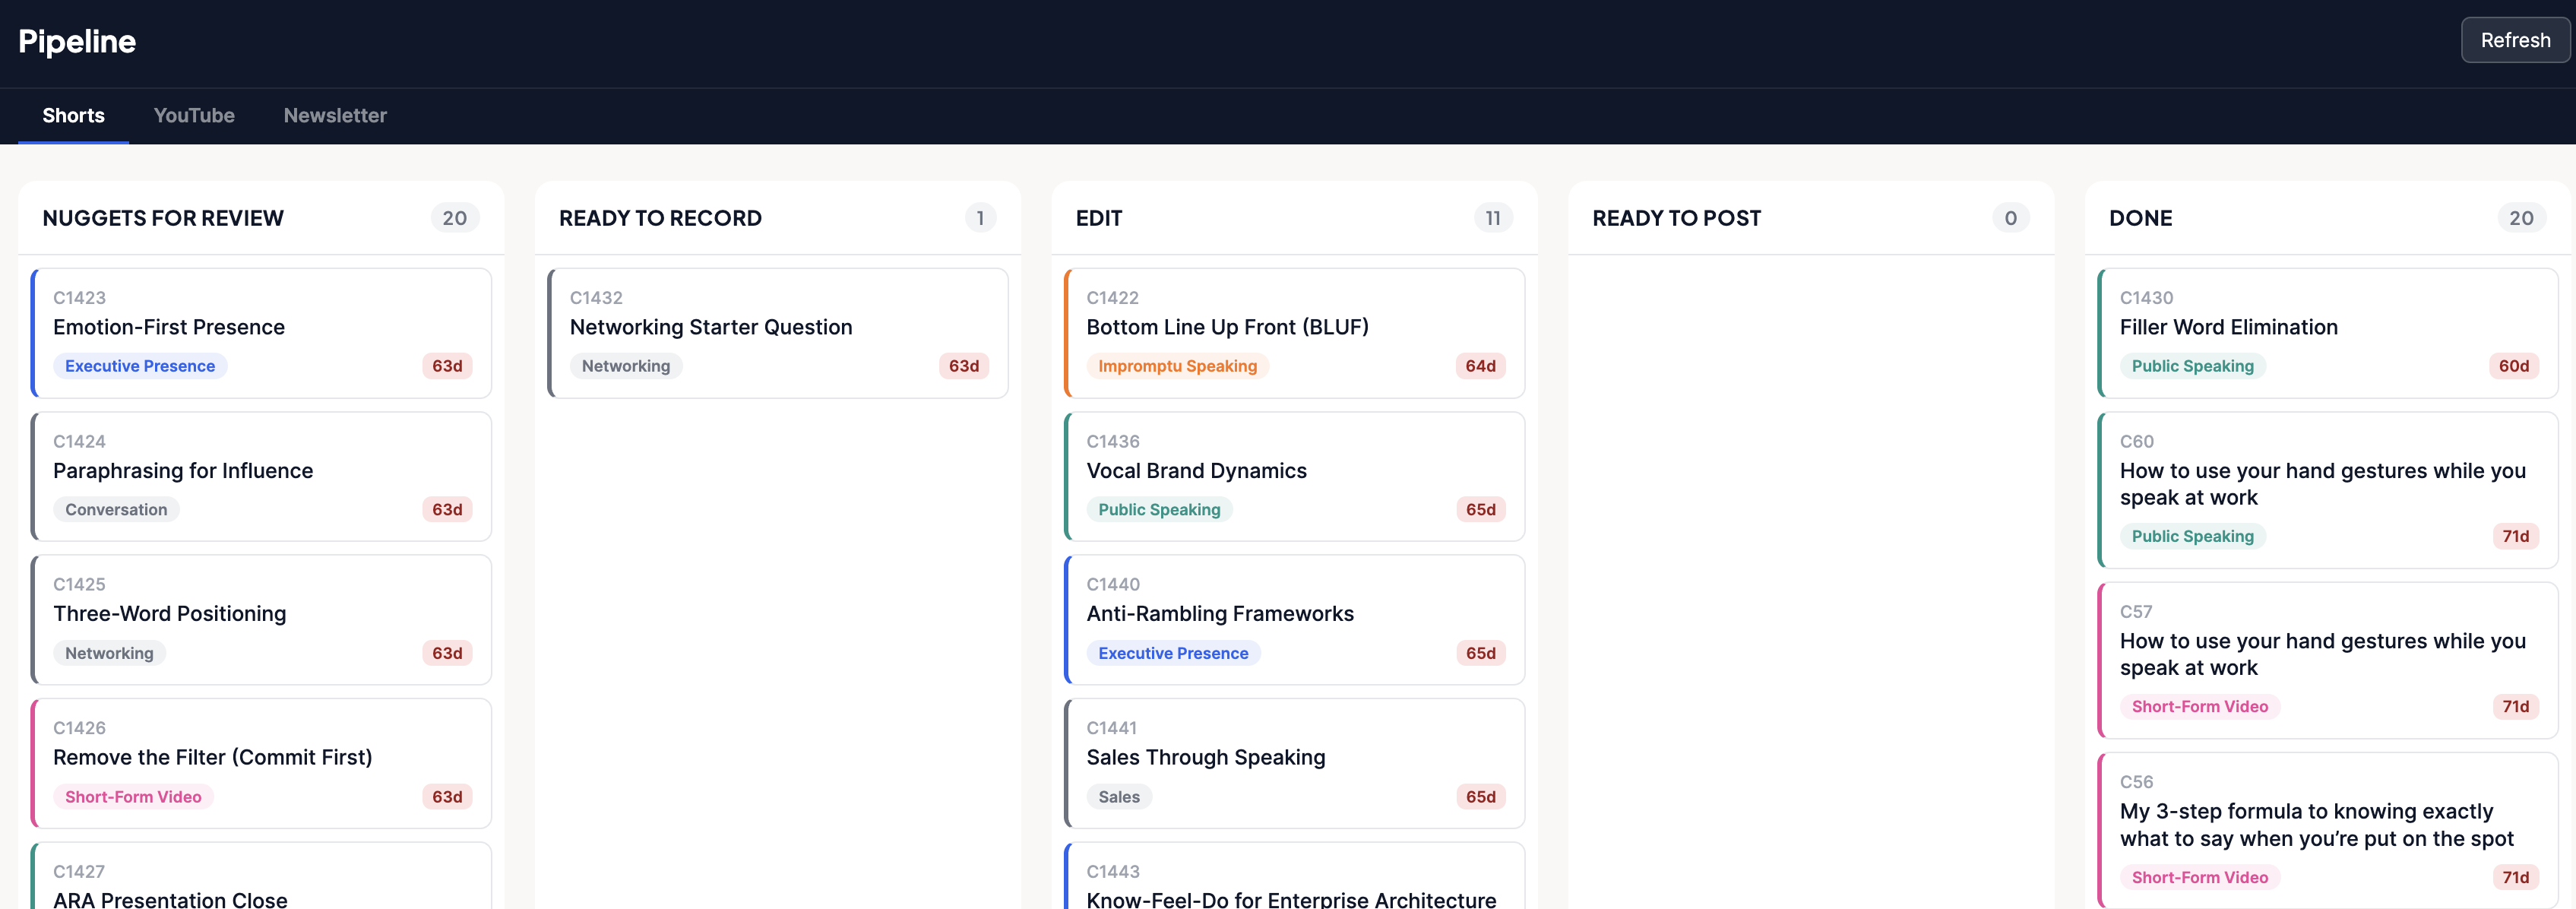Open Networking Starter Question card
Image resolution: width=2576 pixels, height=909 pixels.
[778, 333]
